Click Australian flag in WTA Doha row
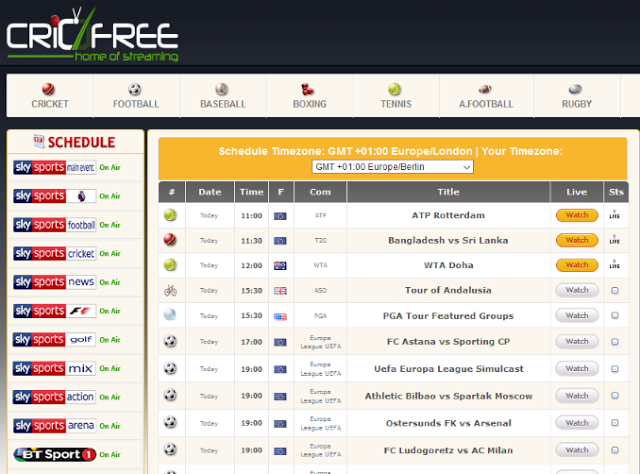 tap(280, 266)
